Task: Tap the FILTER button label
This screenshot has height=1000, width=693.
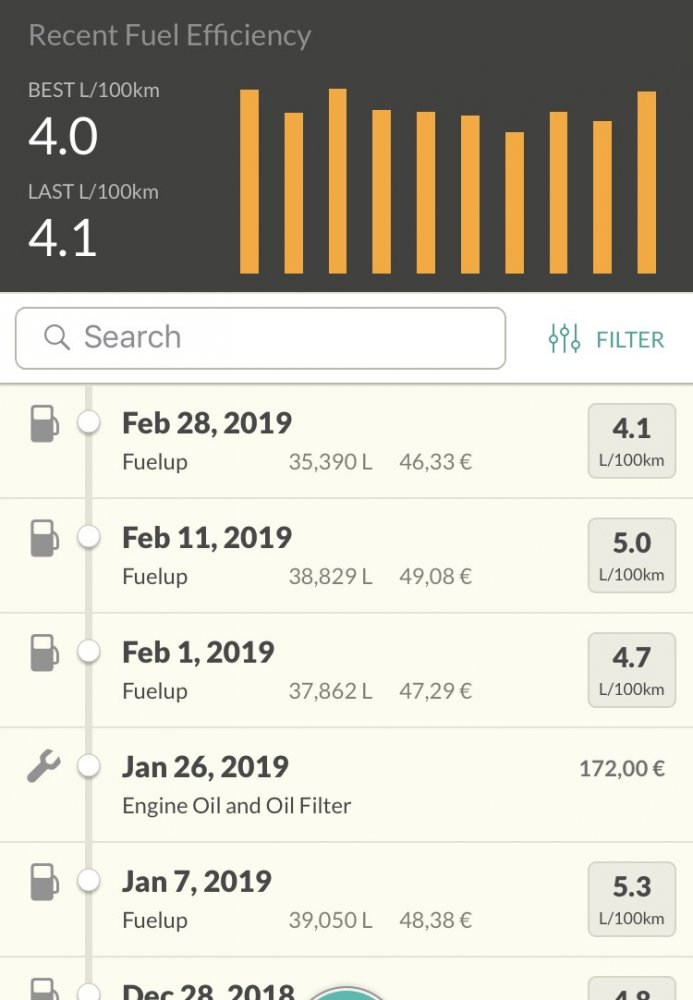Action: [630, 340]
